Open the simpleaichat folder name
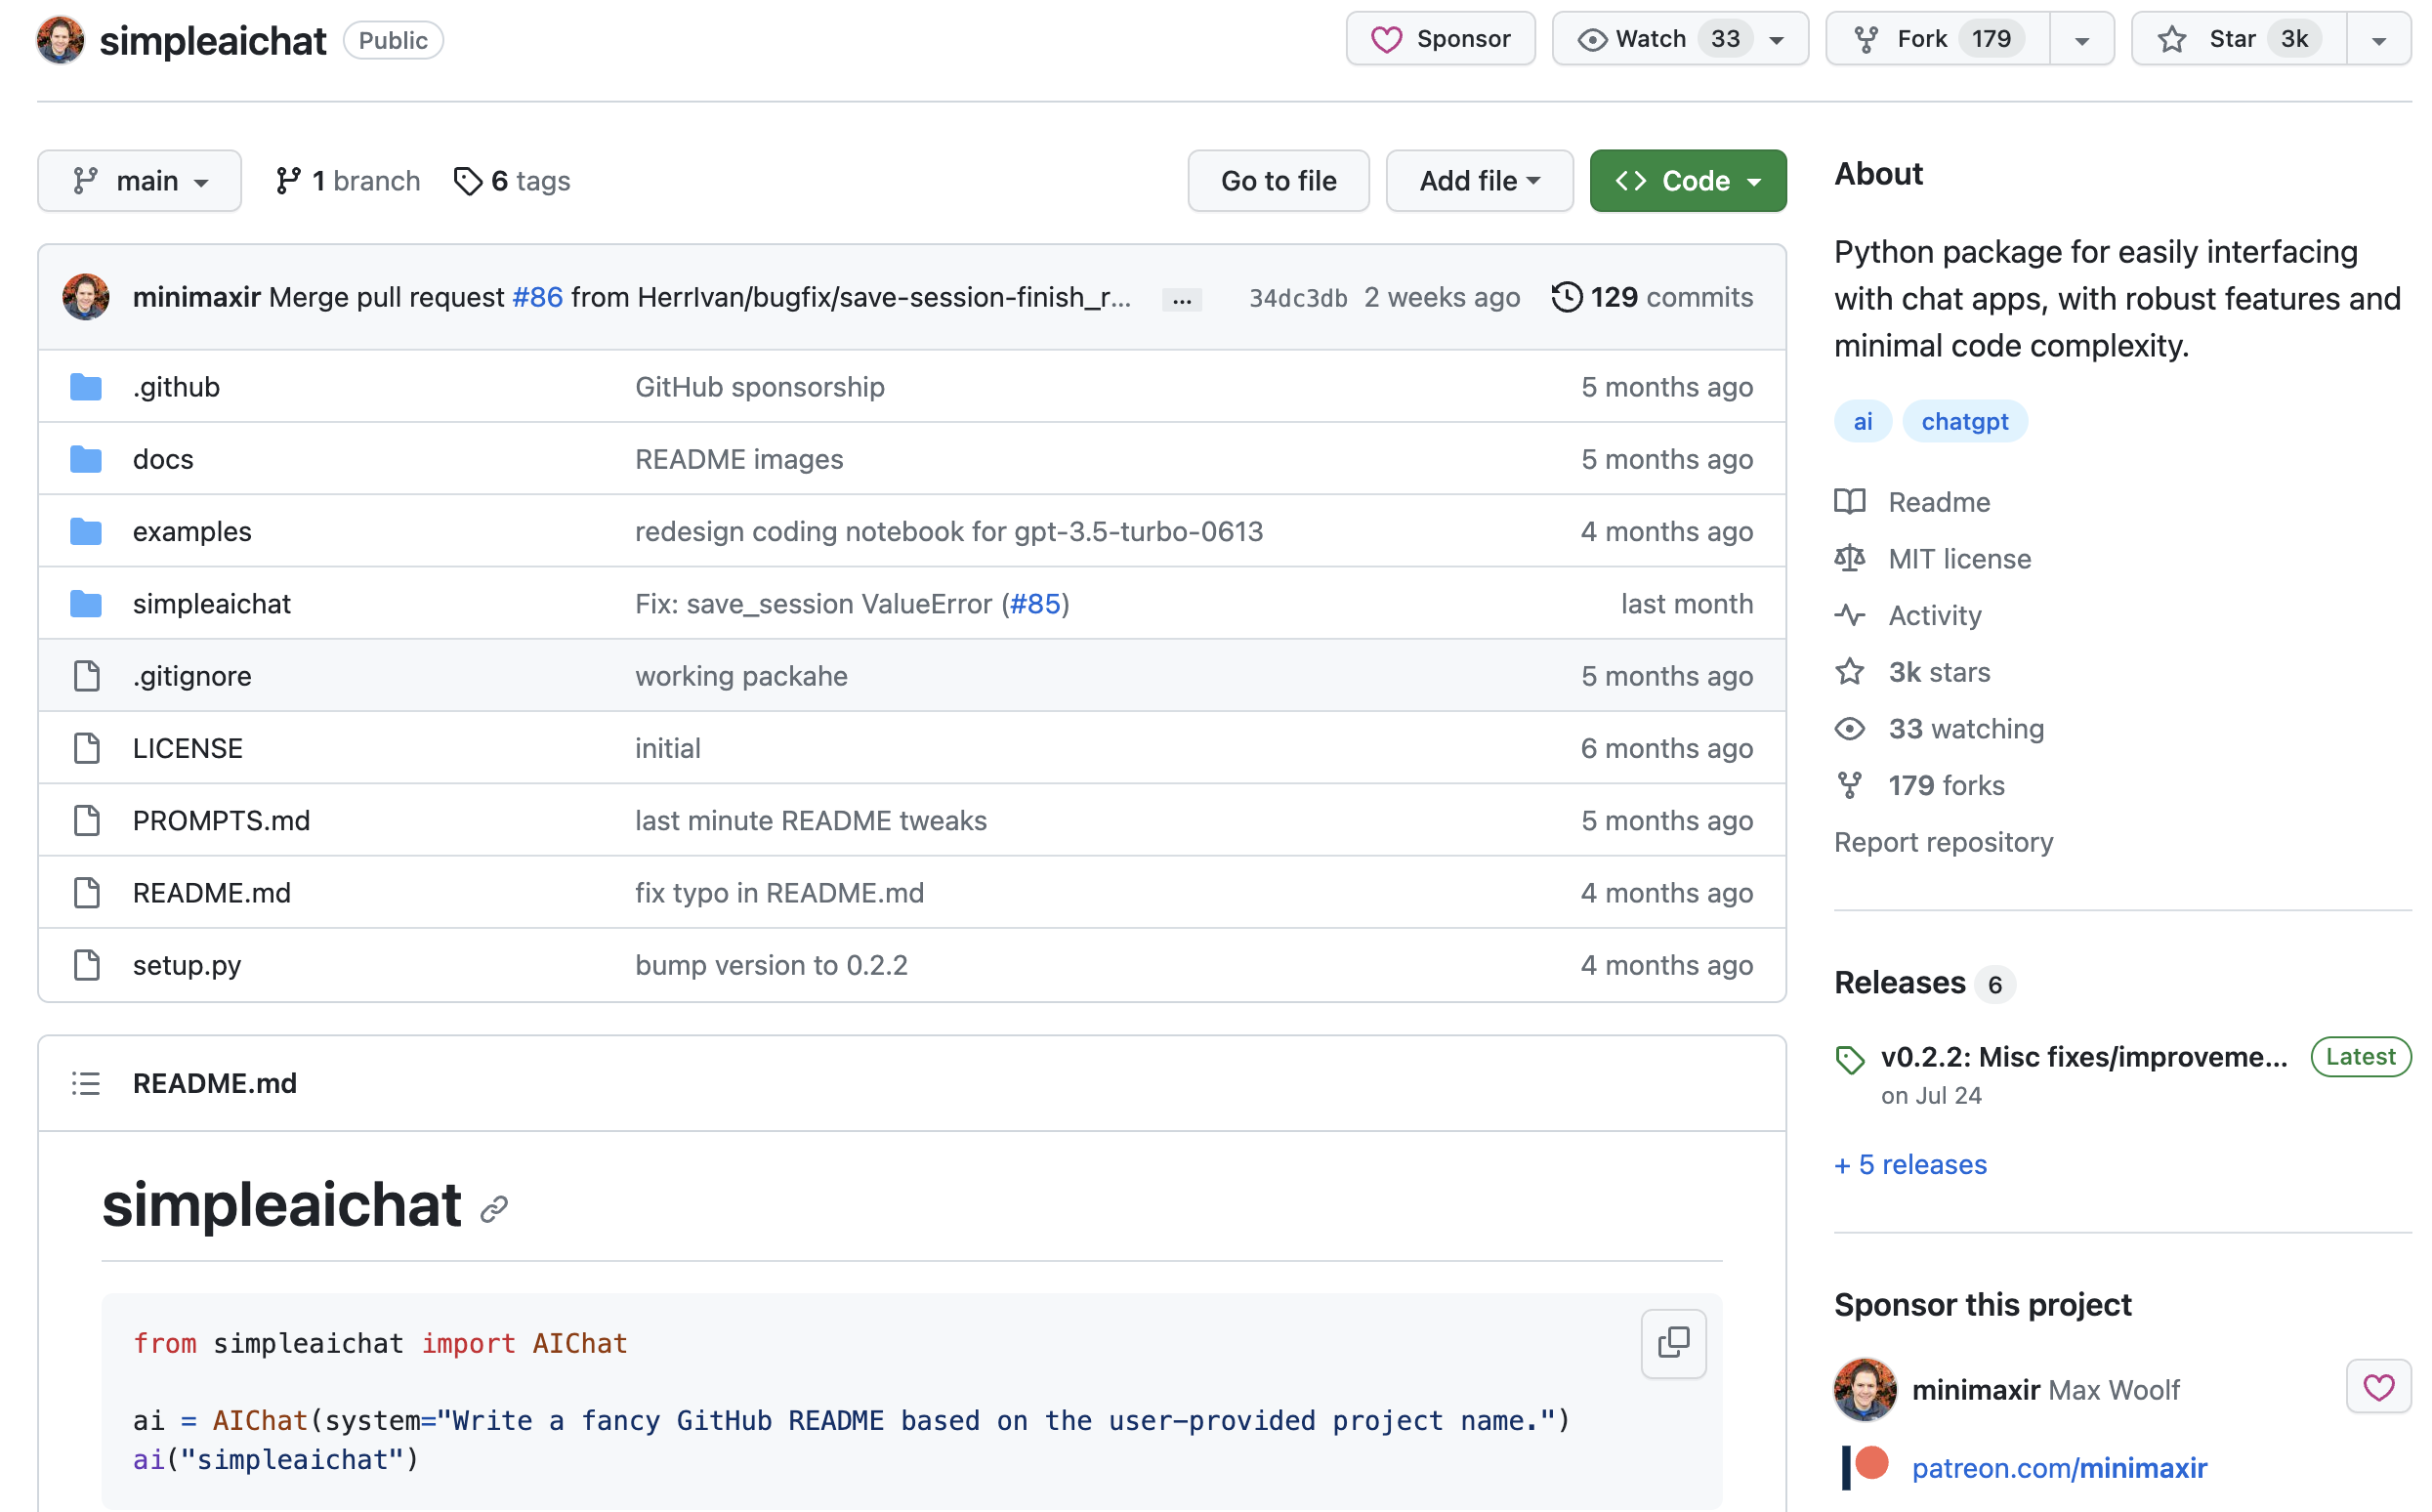Image resolution: width=2432 pixels, height=1512 pixels. [212, 604]
